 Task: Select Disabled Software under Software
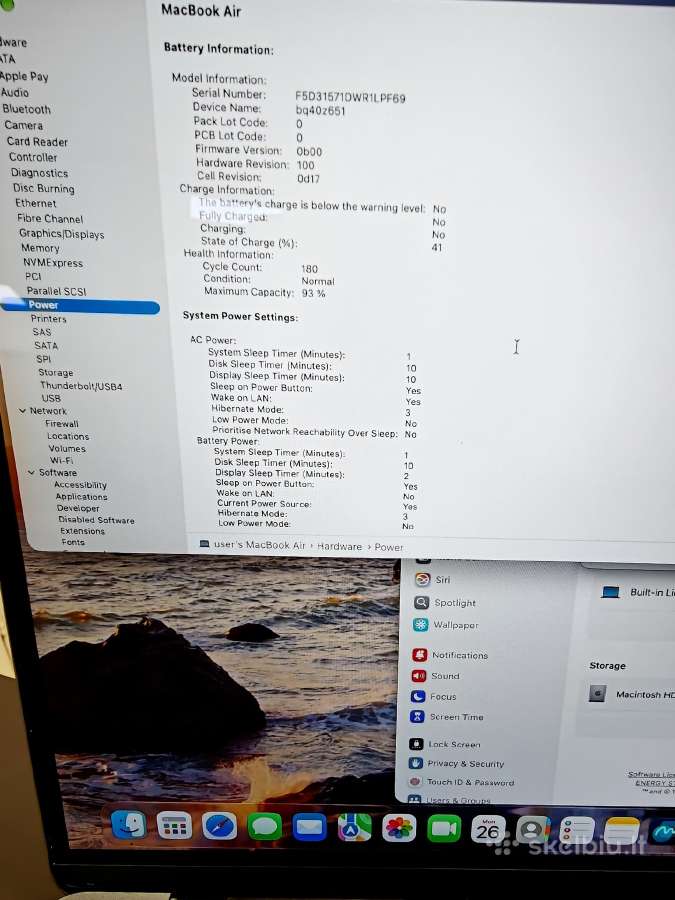coord(96,520)
